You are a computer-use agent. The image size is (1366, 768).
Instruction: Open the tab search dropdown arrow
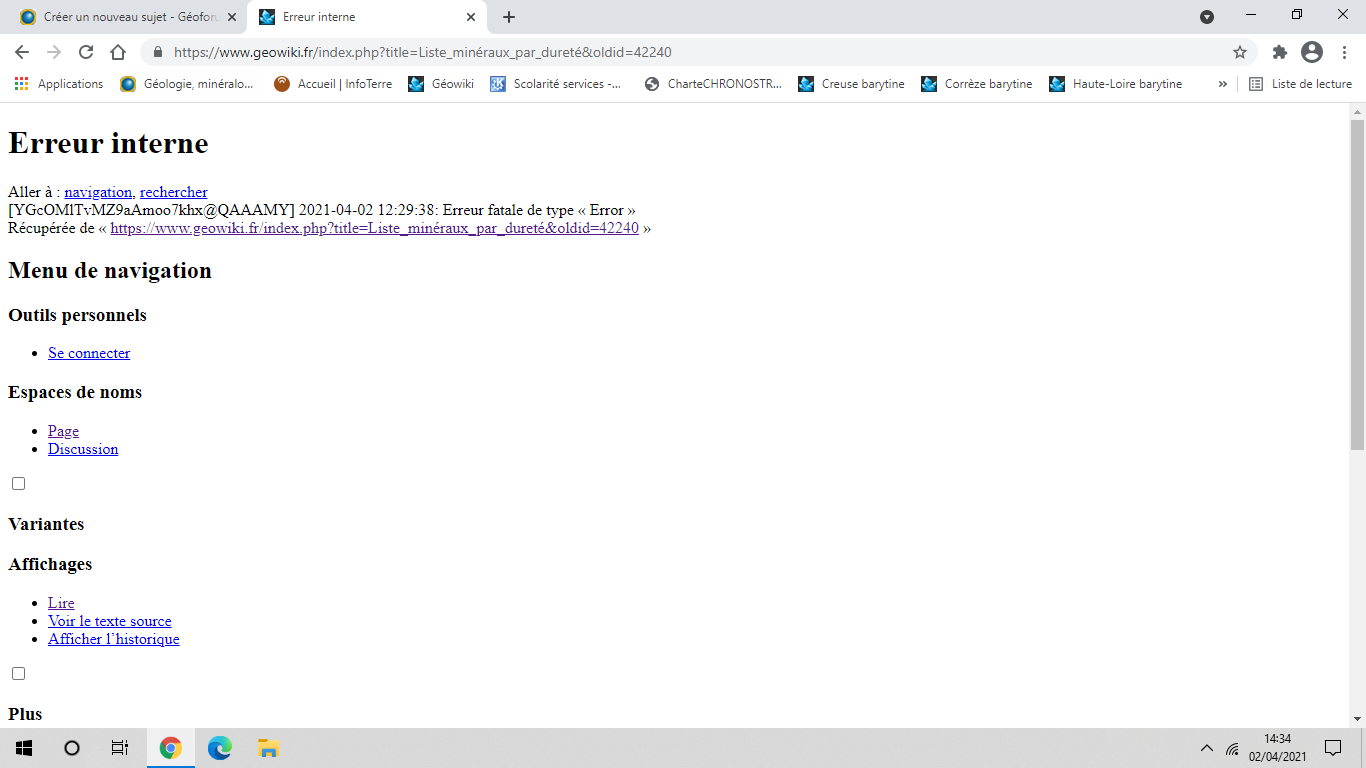tap(1207, 17)
